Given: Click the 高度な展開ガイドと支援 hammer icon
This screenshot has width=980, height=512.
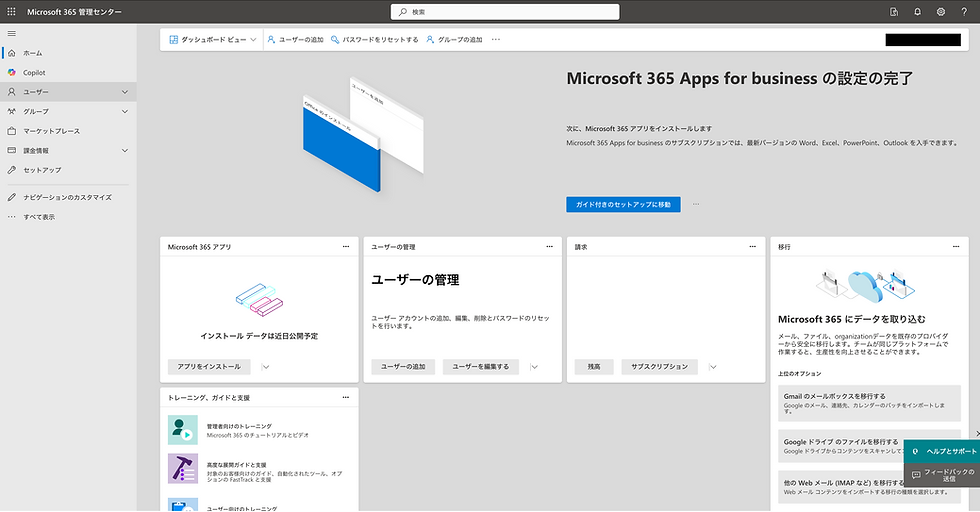Looking at the screenshot, I should [182, 469].
